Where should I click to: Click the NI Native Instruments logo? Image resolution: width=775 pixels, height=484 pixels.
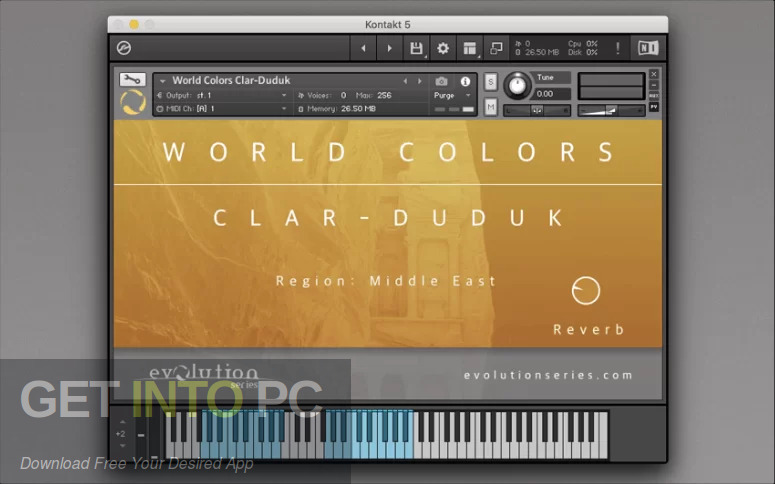point(648,48)
